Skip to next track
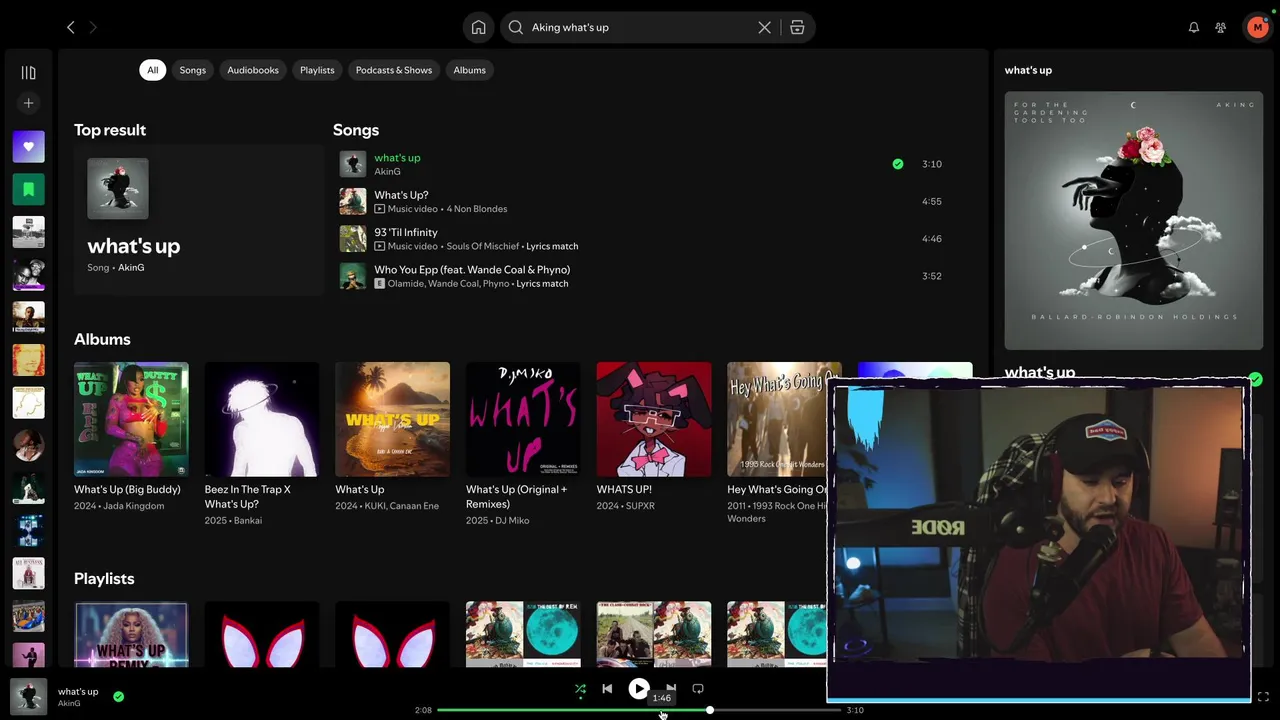The height and width of the screenshot is (720, 1280). [x=671, y=688]
